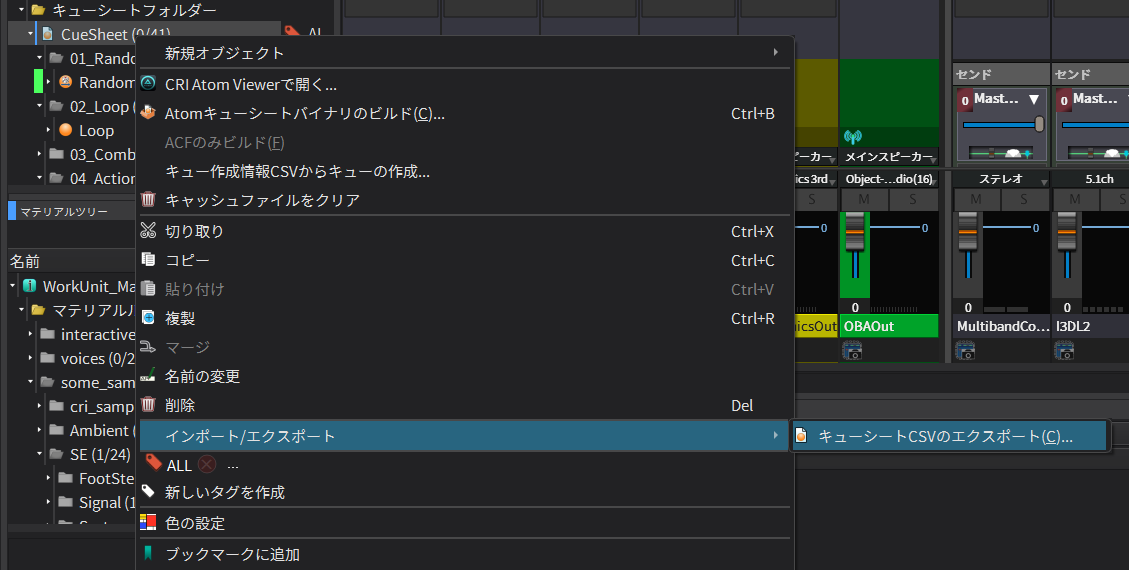1129x570 pixels.
Task: Click the scissors icon for 切り取り
Action: click(148, 231)
